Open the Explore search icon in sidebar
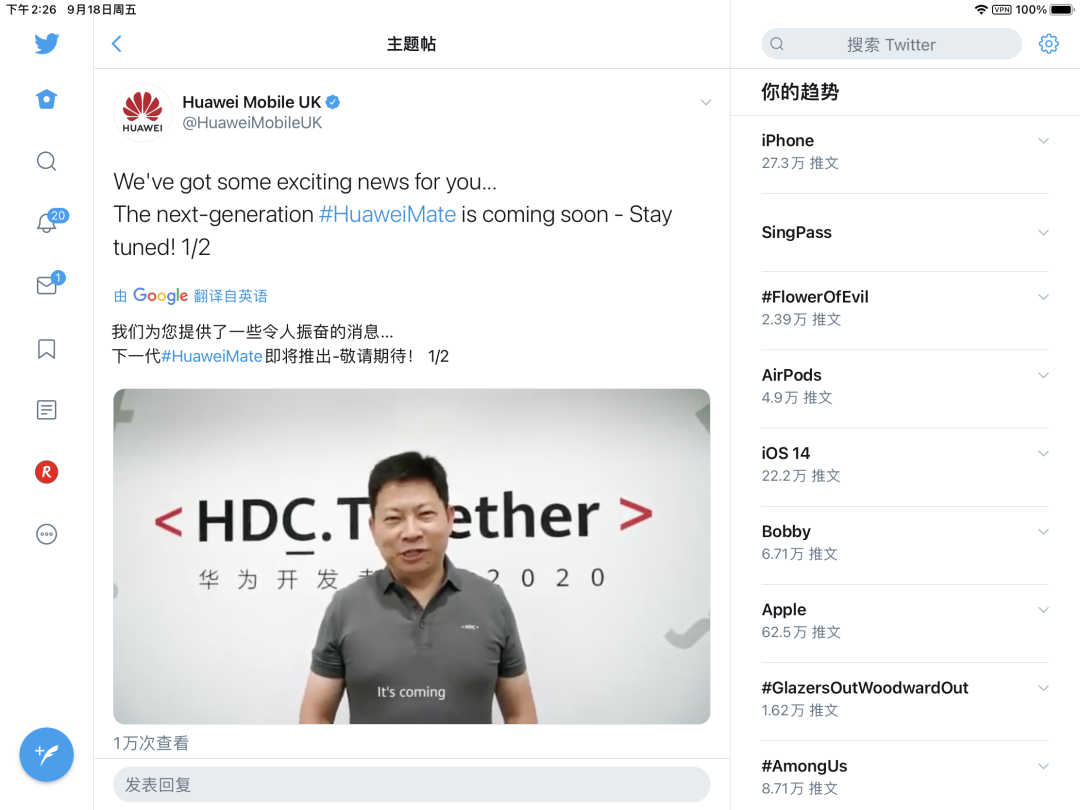Image resolution: width=1080 pixels, height=810 pixels. point(47,161)
